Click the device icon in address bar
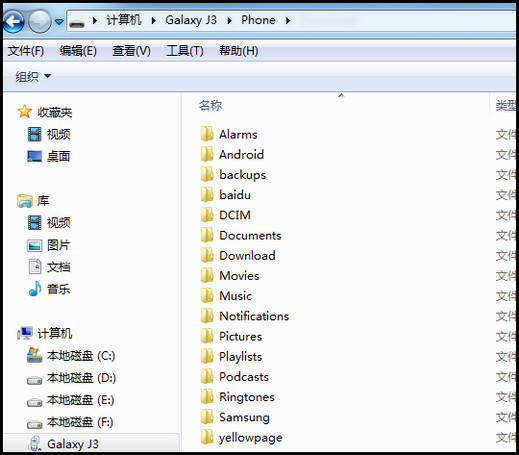519x455 pixels. point(77,23)
